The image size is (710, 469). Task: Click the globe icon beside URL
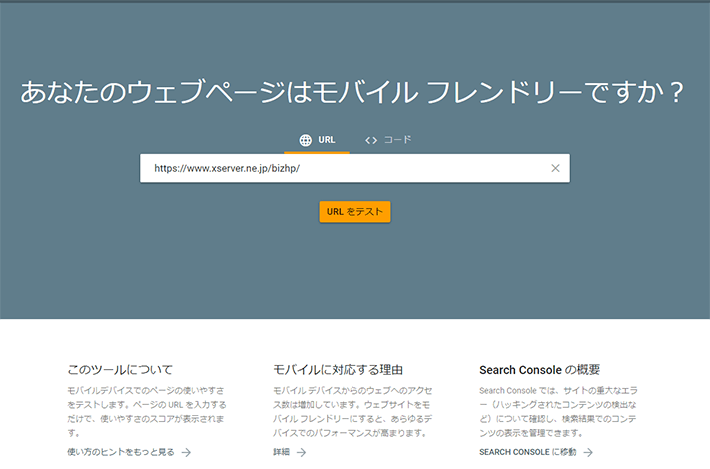306,140
